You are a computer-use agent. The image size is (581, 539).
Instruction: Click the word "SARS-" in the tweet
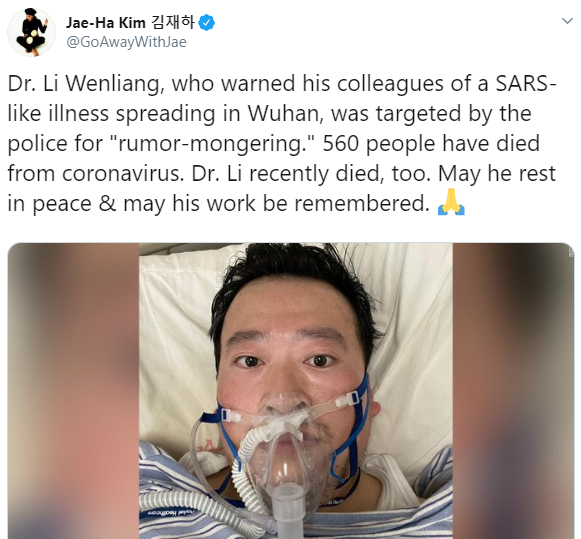pyautogui.click(x=526, y=84)
